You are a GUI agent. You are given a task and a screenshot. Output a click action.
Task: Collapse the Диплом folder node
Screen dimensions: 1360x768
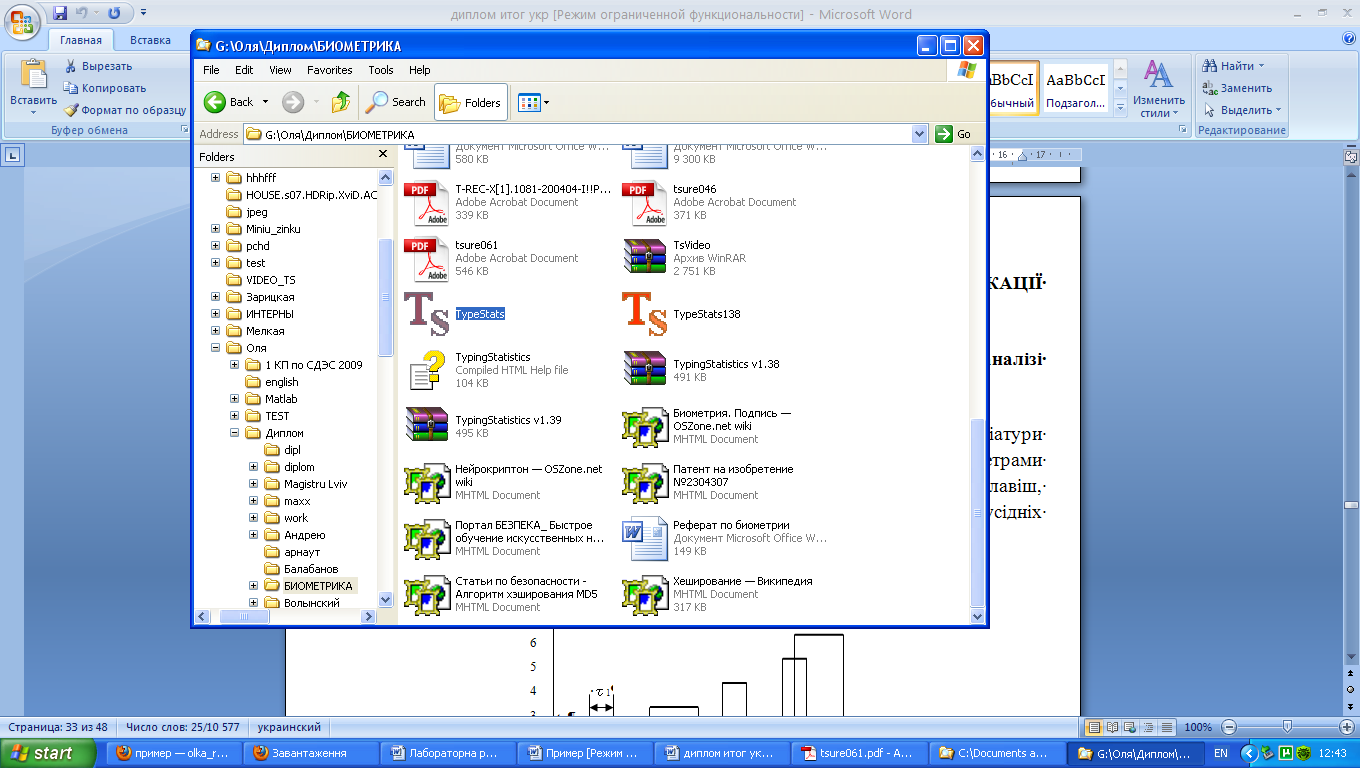(x=235, y=433)
